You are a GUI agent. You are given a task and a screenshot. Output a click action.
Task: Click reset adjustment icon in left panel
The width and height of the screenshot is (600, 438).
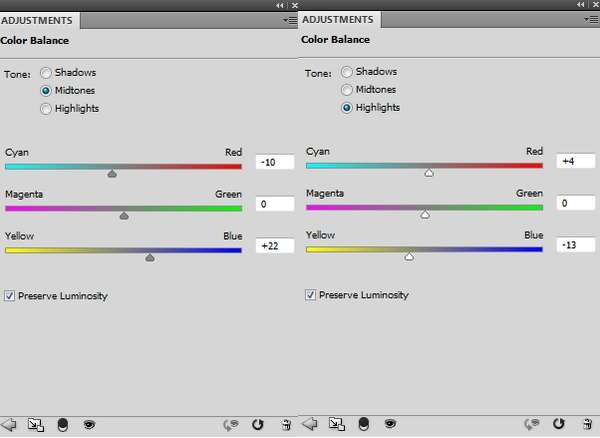258,425
